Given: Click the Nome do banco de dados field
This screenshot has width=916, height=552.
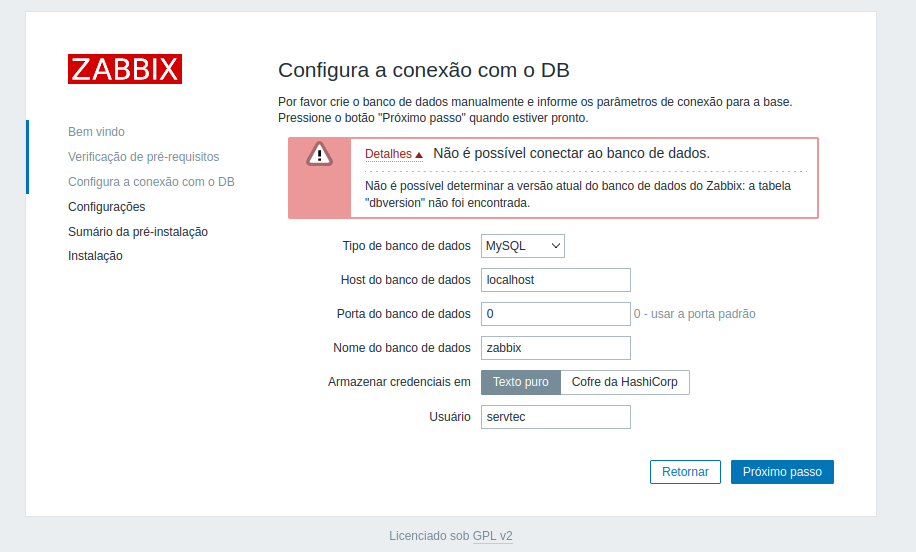Looking at the screenshot, I should click(x=555, y=348).
